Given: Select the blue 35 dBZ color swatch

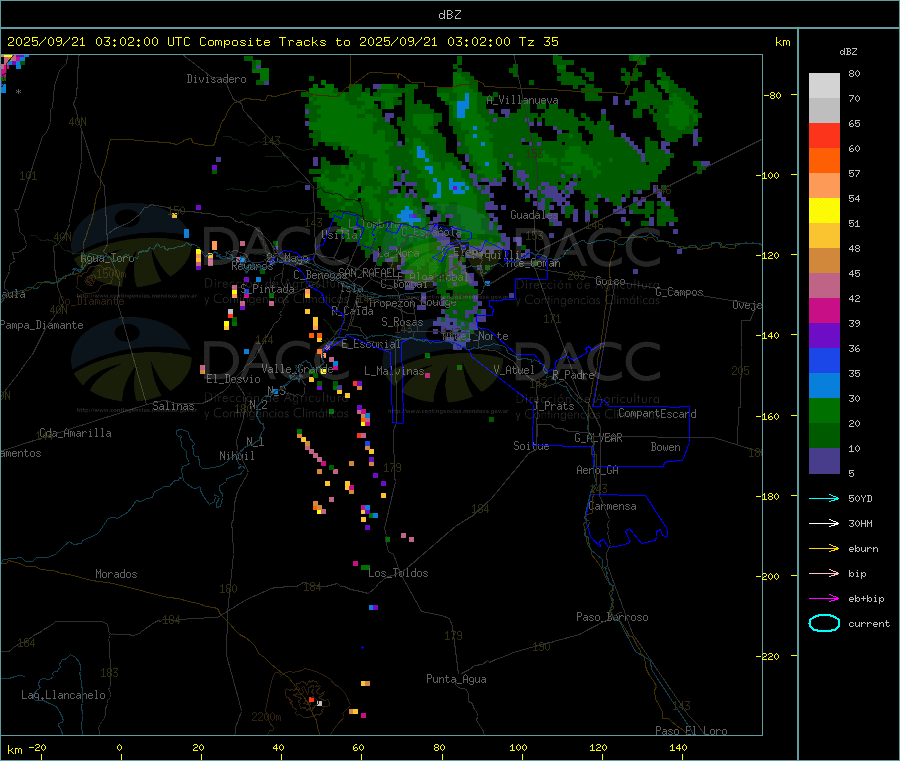Looking at the screenshot, I should click(824, 360).
